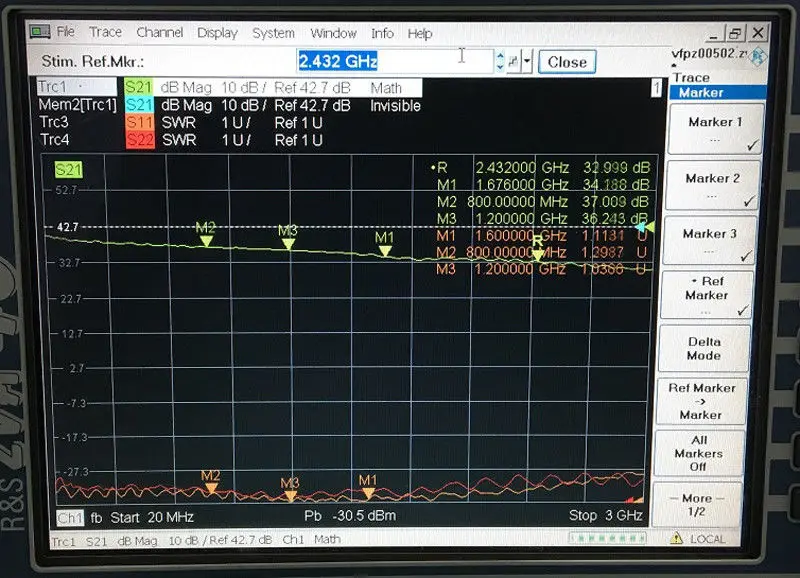Click the red S22 color label for Trc4
This screenshot has width=800, height=578.
140,140
